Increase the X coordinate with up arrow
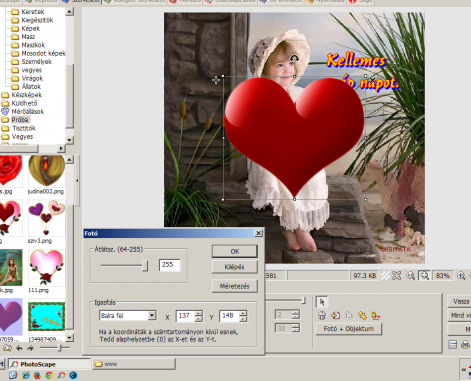The width and height of the screenshot is (471, 381). point(199,313)
